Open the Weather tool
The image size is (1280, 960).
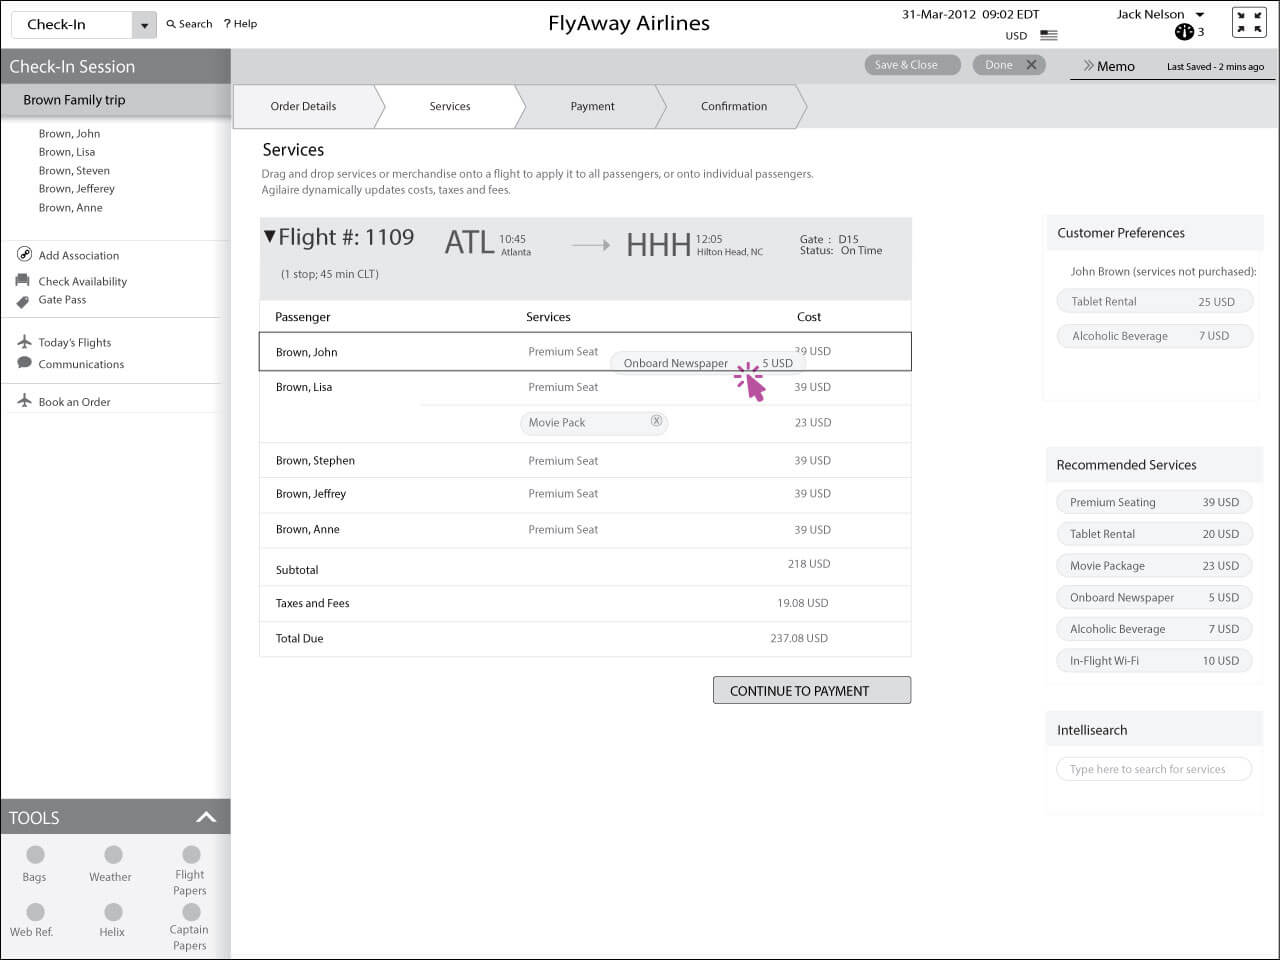coord(111,862)
